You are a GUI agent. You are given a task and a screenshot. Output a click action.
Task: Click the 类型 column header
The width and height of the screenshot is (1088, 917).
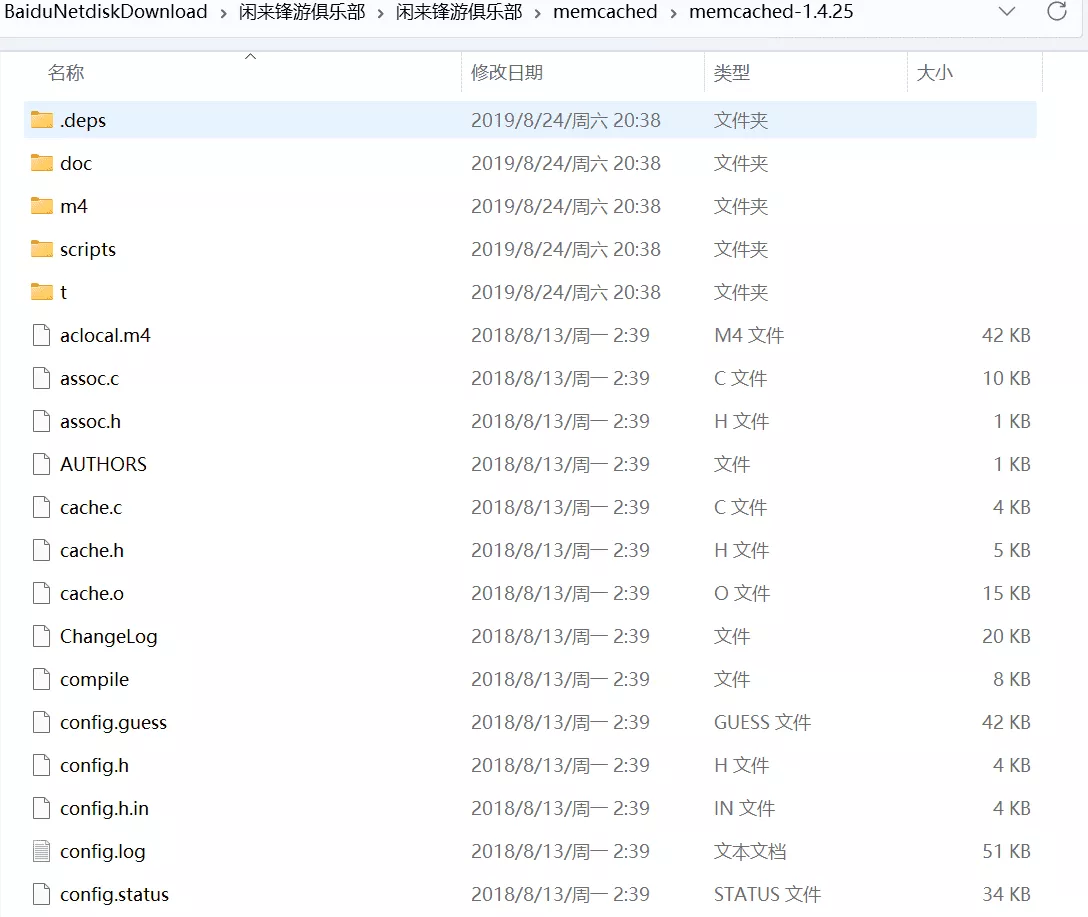coord(732,73)
